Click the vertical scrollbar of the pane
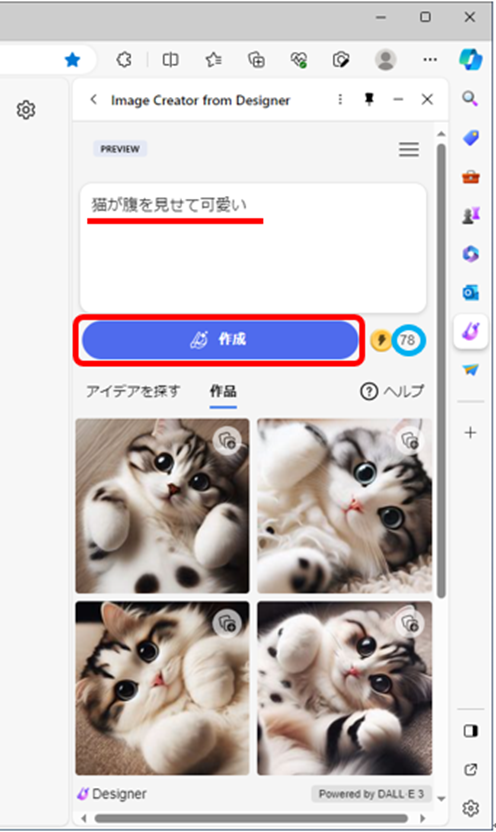Screen dimensions: 496x832 click(x=441, y=371)
